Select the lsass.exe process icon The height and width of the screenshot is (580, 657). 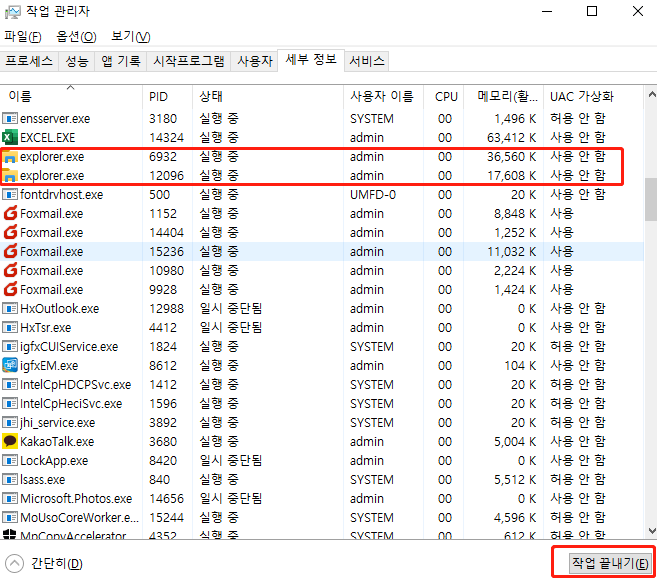click(x=11, y=479)
